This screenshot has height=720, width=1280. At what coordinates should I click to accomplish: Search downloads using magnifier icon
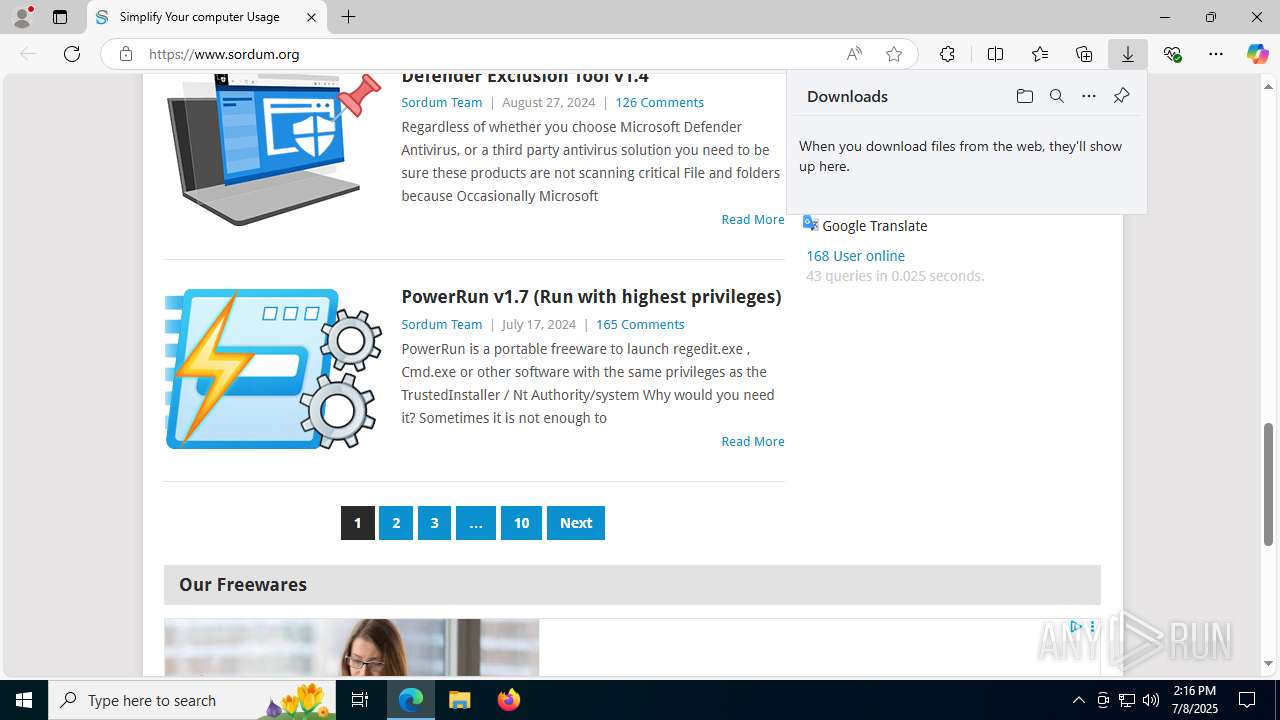(x=1056, y=96)
